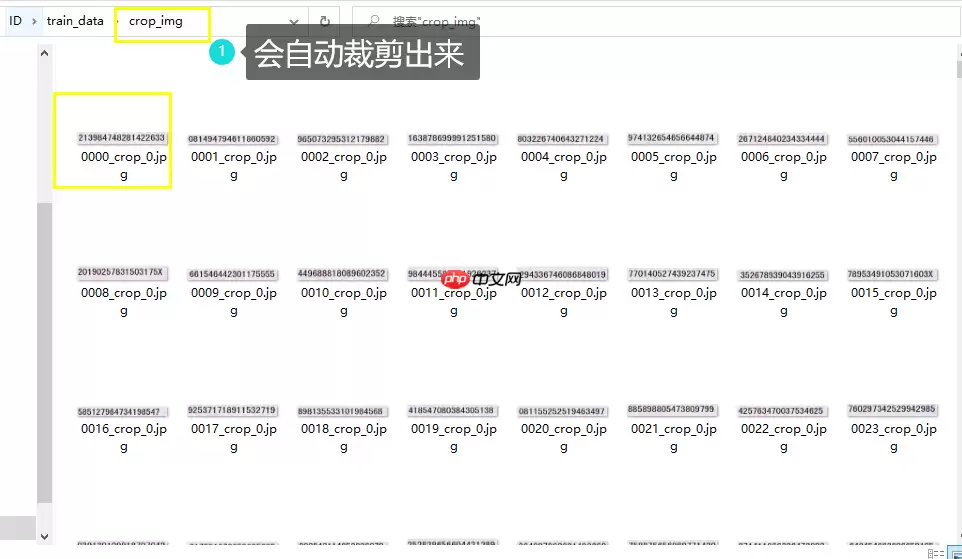Expand the chevron after train_data in breadcrumb
962x559 pixels.
(x=117, y=21)
